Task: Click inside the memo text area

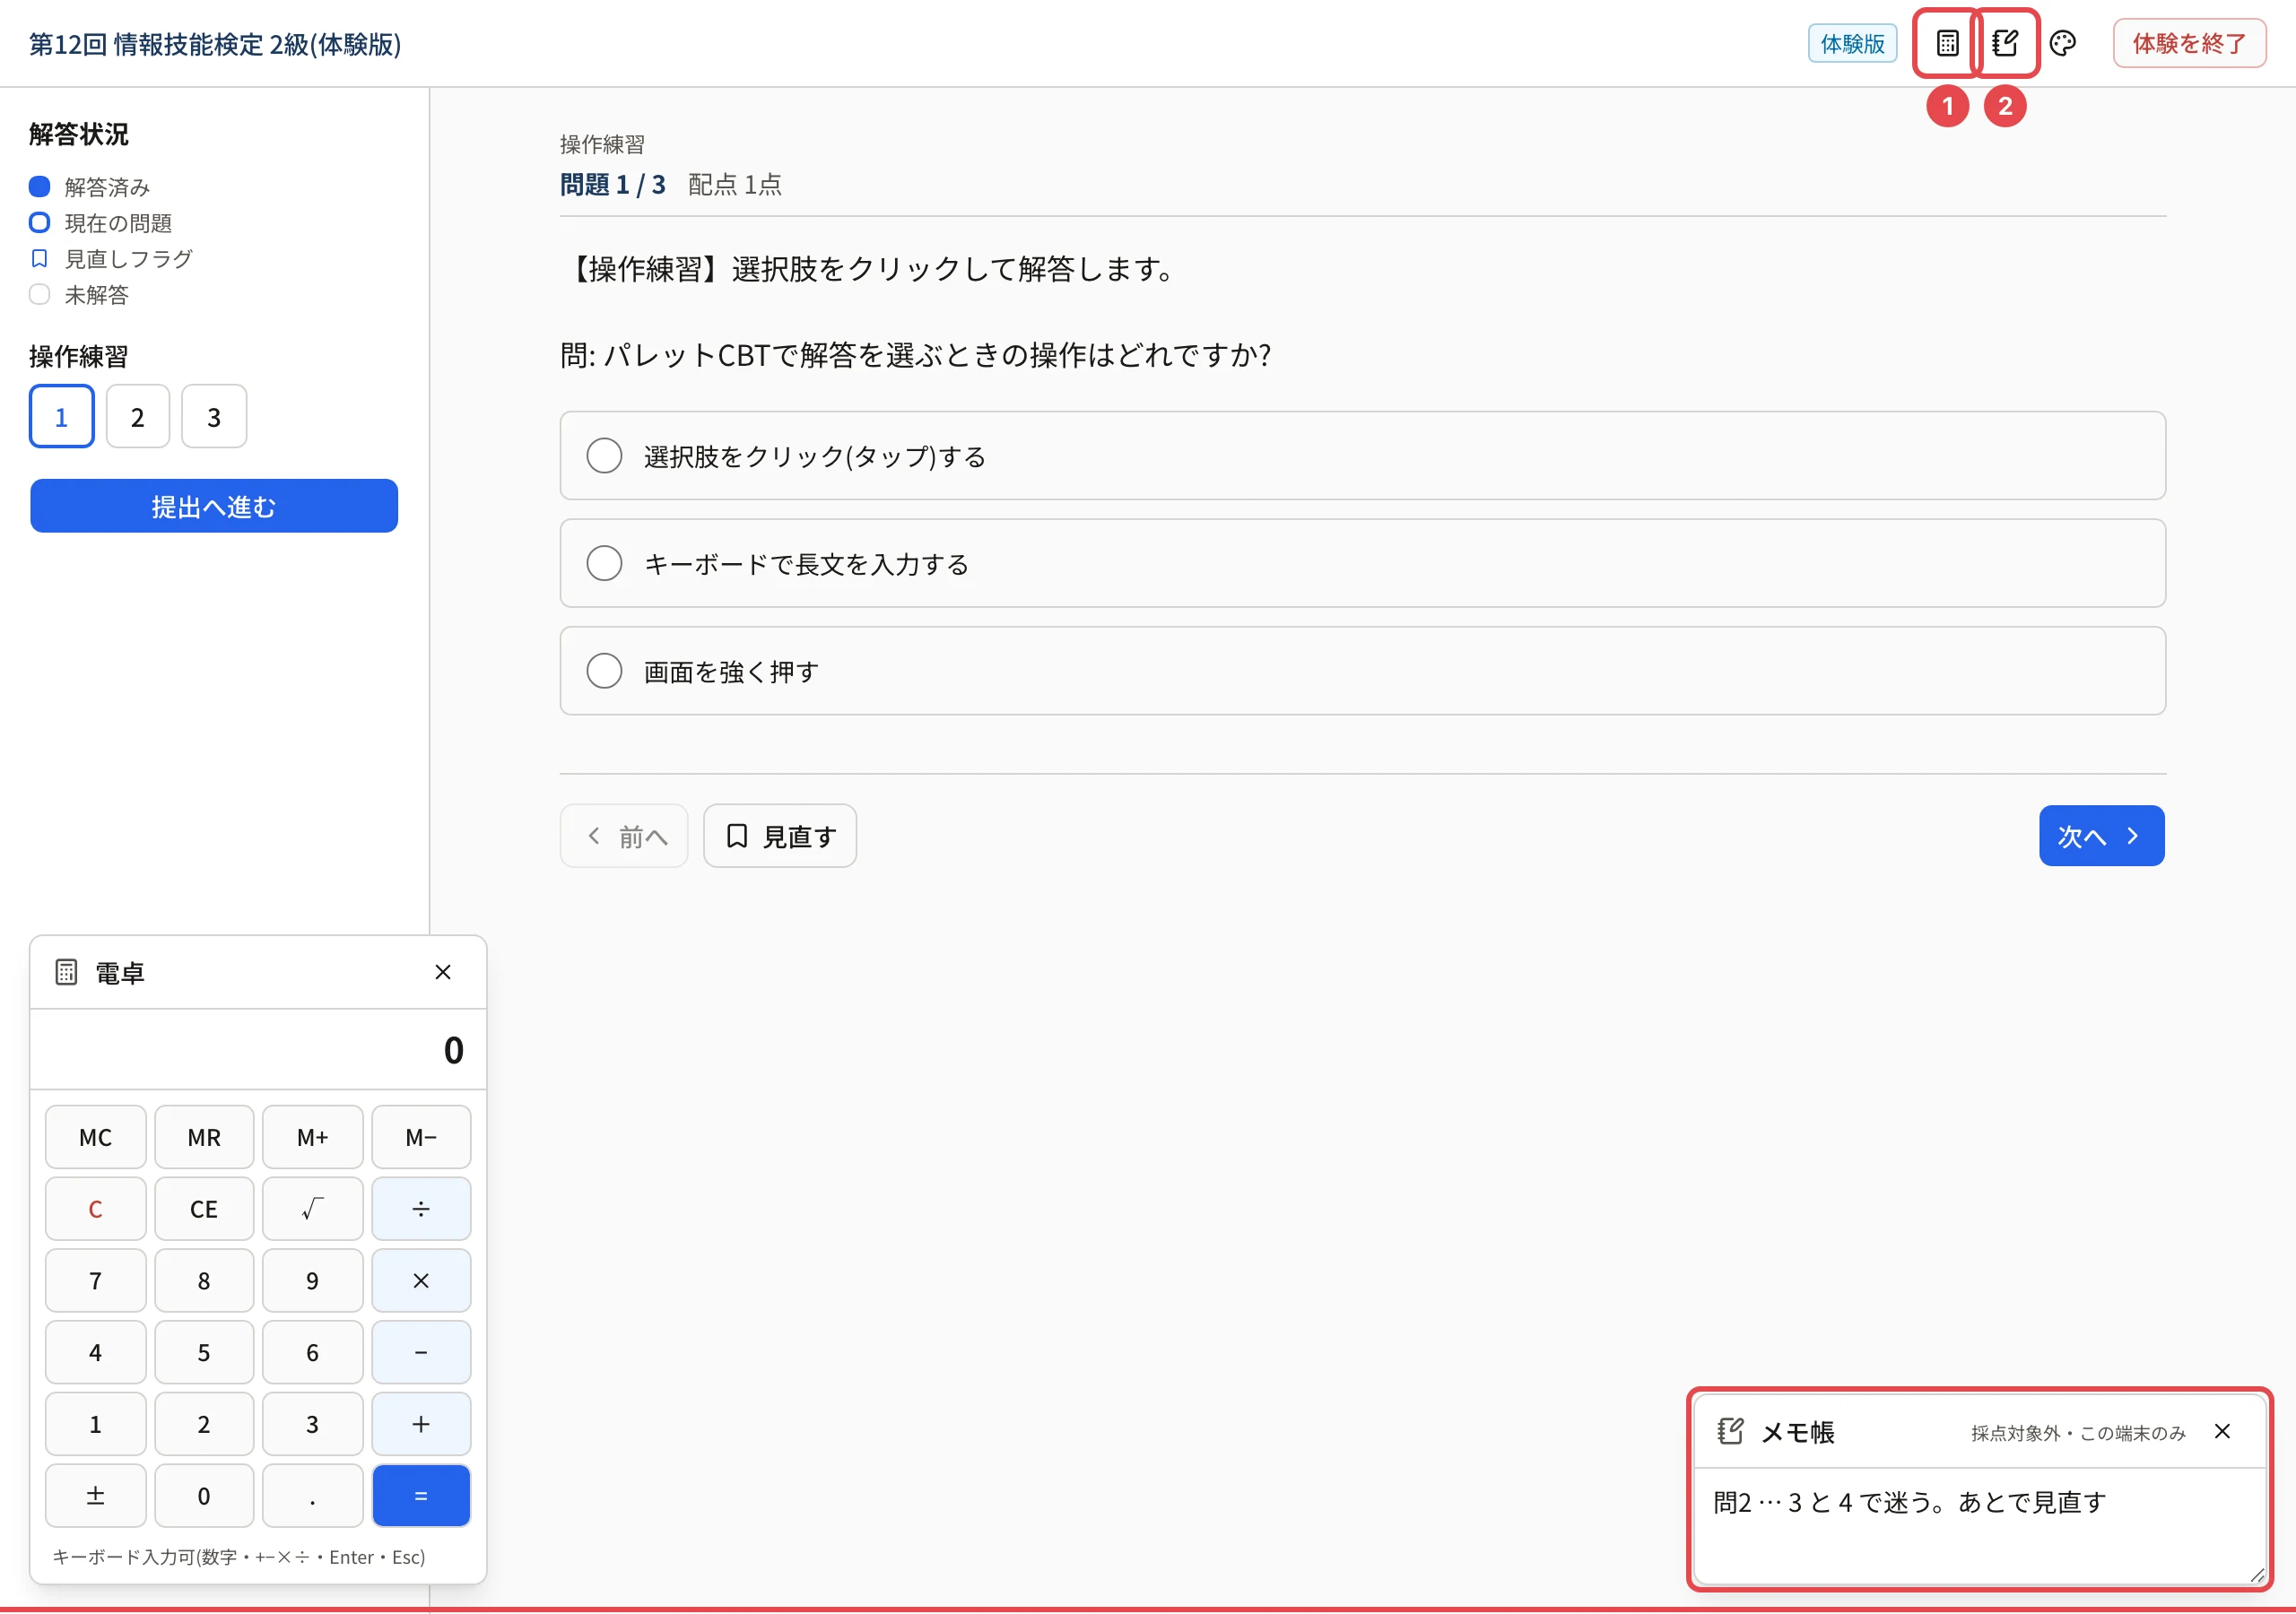Action: point(1979,1525)
